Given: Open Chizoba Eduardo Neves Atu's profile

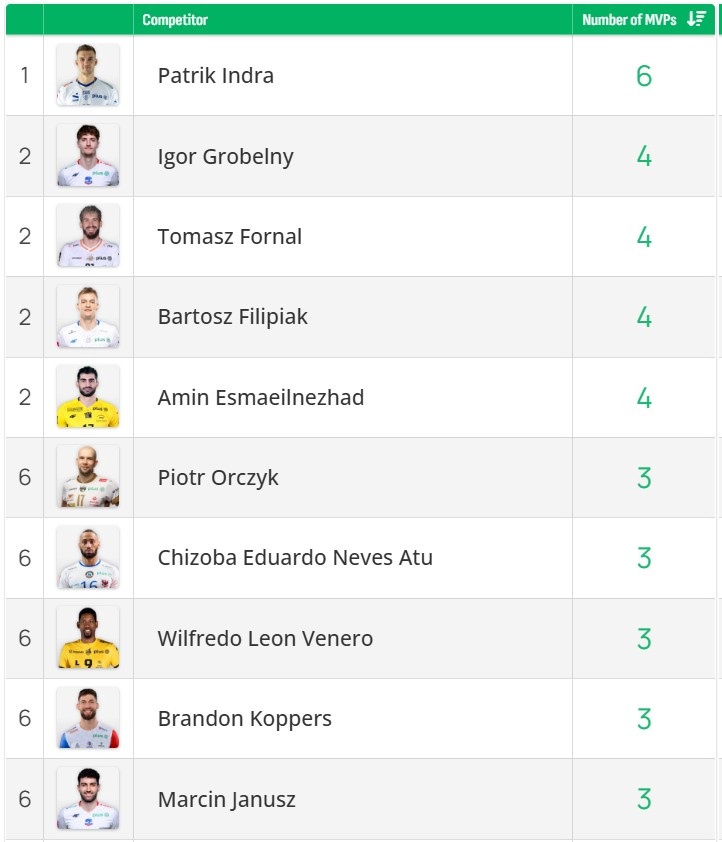Looking at the screenshot, I should pos(295,558).
